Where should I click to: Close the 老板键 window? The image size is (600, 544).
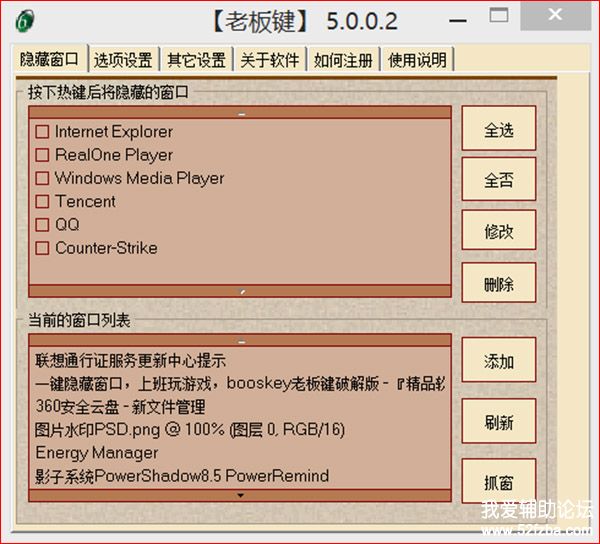(x=556, y=15)
